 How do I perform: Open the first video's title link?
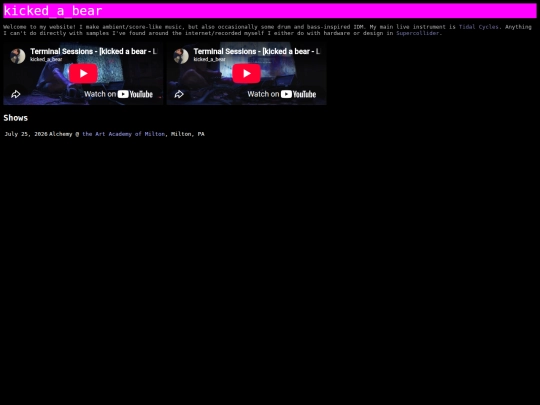(x=93, y=51)
